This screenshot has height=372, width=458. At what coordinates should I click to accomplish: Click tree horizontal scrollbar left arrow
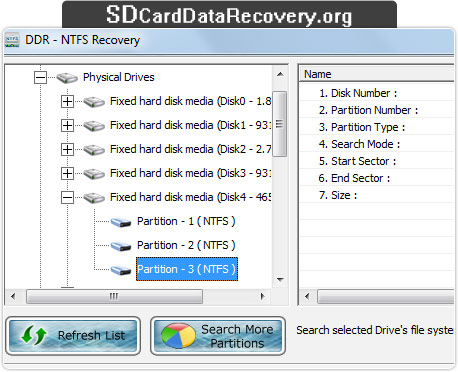[x=13, y=296]
